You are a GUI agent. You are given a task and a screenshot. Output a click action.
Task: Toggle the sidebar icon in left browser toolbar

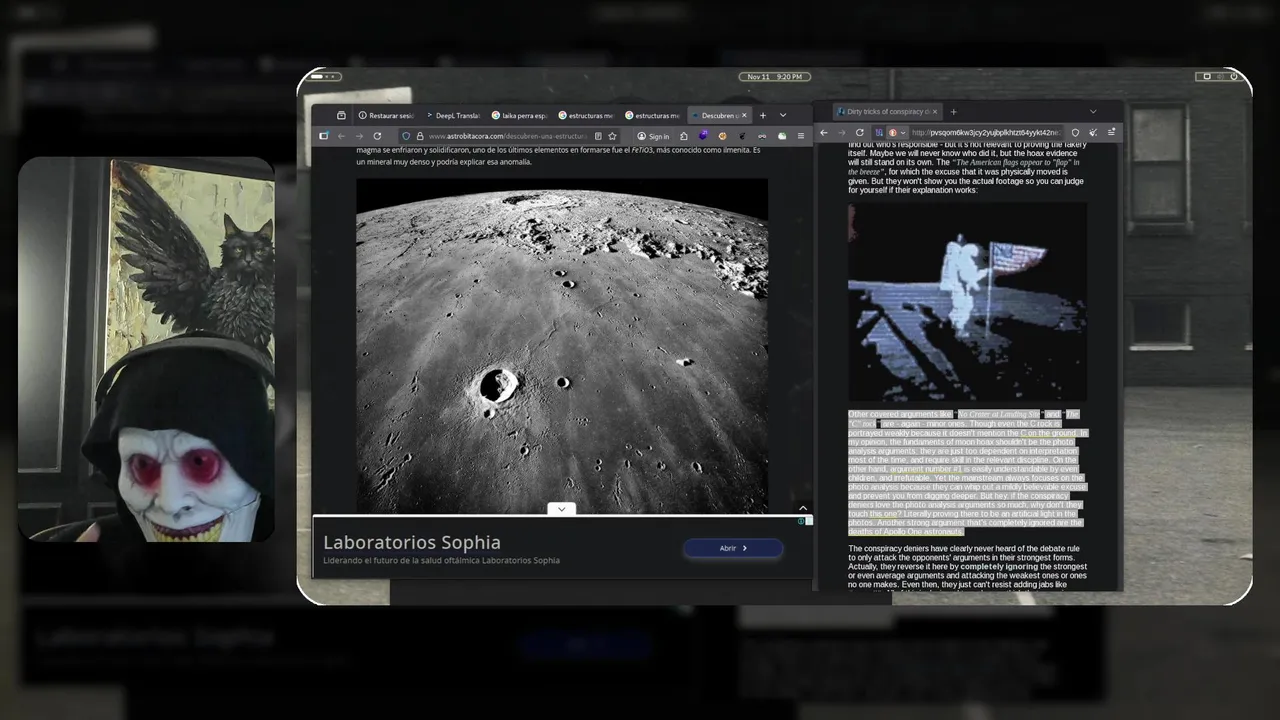(323, 136)
